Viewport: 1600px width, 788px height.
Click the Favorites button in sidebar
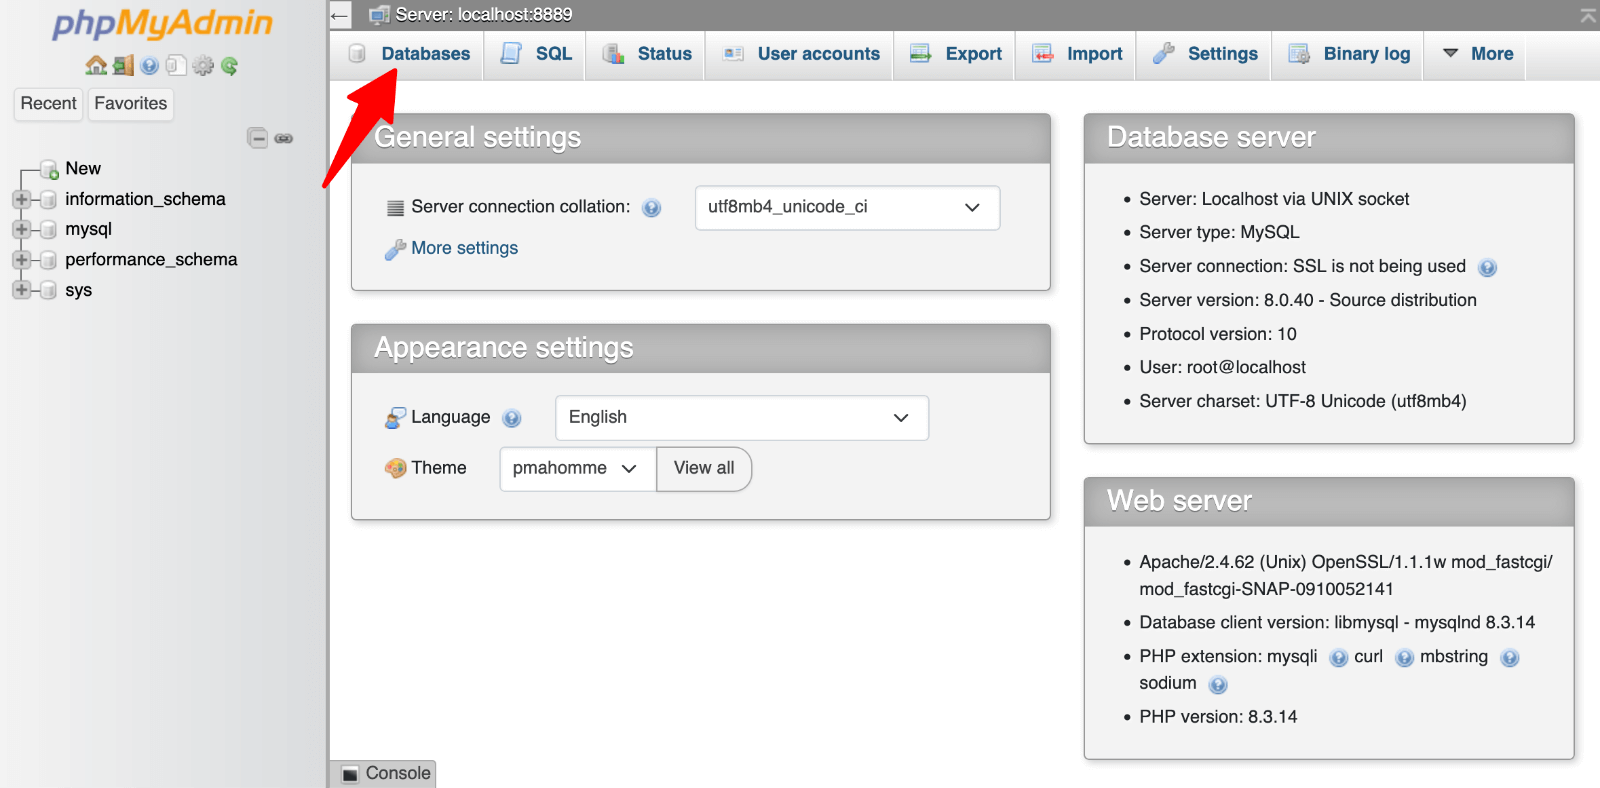130,104
